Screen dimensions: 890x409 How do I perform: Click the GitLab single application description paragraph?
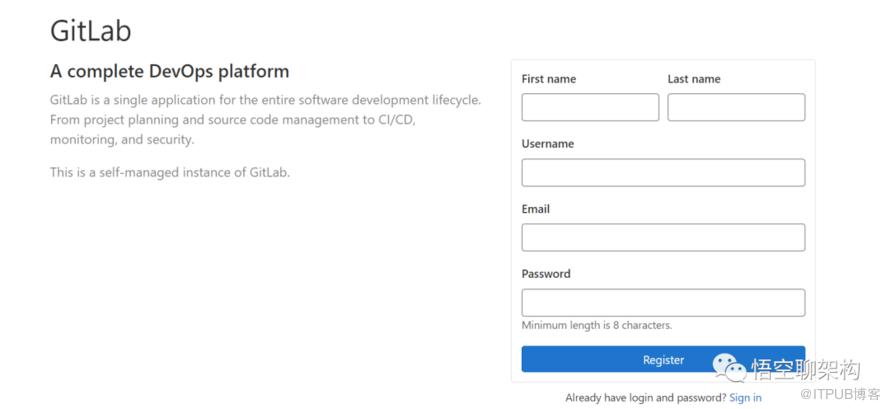(266, 120)
